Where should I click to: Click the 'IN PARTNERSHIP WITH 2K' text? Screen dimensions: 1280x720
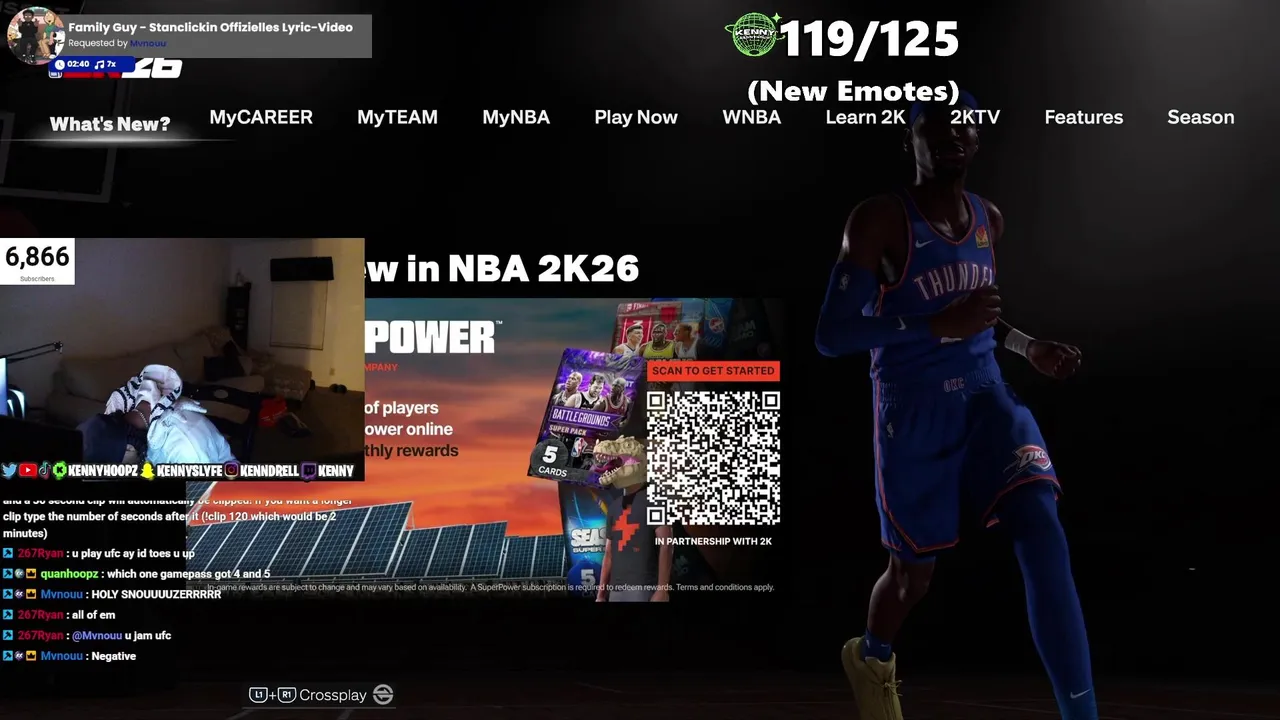713,541
